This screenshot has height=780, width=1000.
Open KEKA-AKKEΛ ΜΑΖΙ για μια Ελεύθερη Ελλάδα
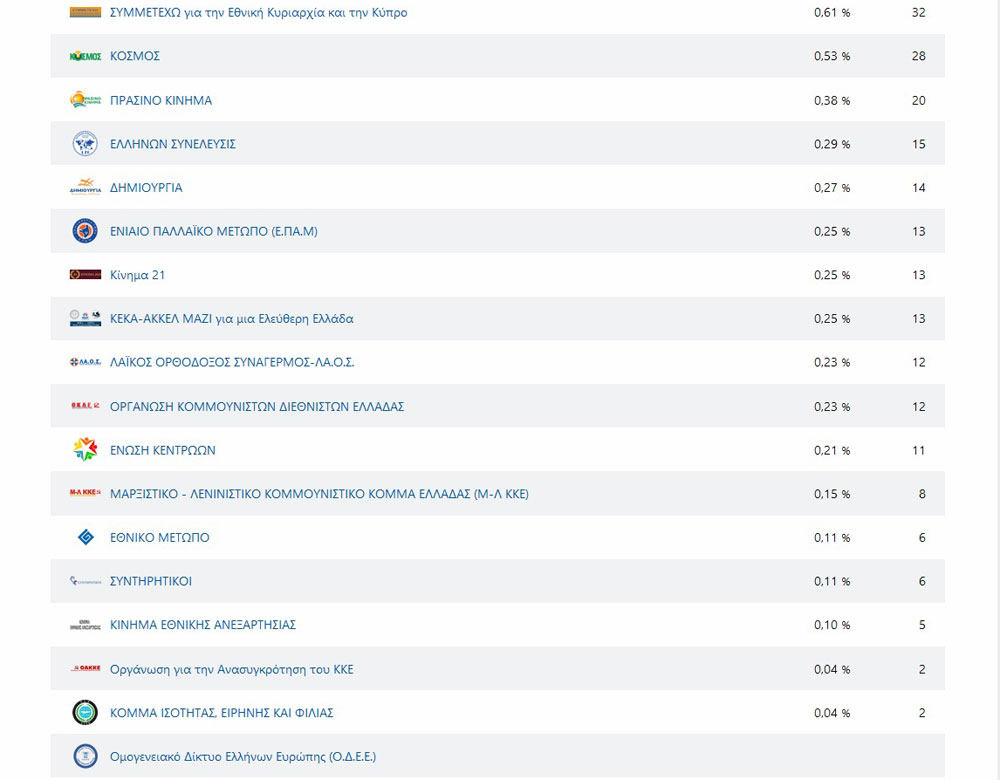click(x=231, y=319)
